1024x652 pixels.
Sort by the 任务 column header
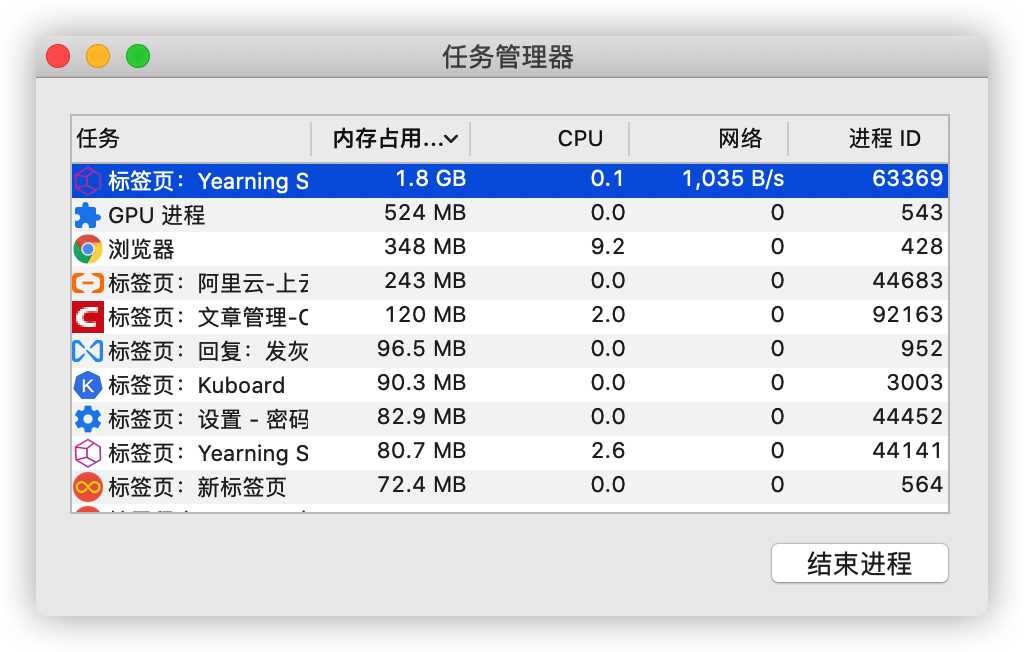(191, 139)
